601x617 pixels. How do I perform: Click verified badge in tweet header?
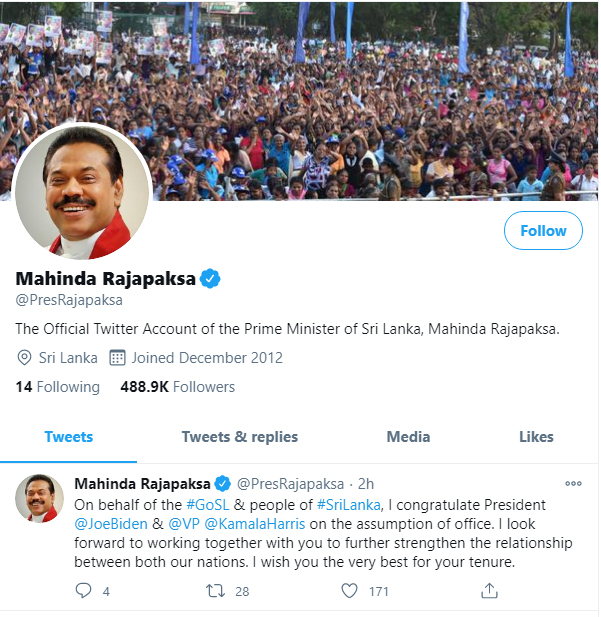(223, 484)
